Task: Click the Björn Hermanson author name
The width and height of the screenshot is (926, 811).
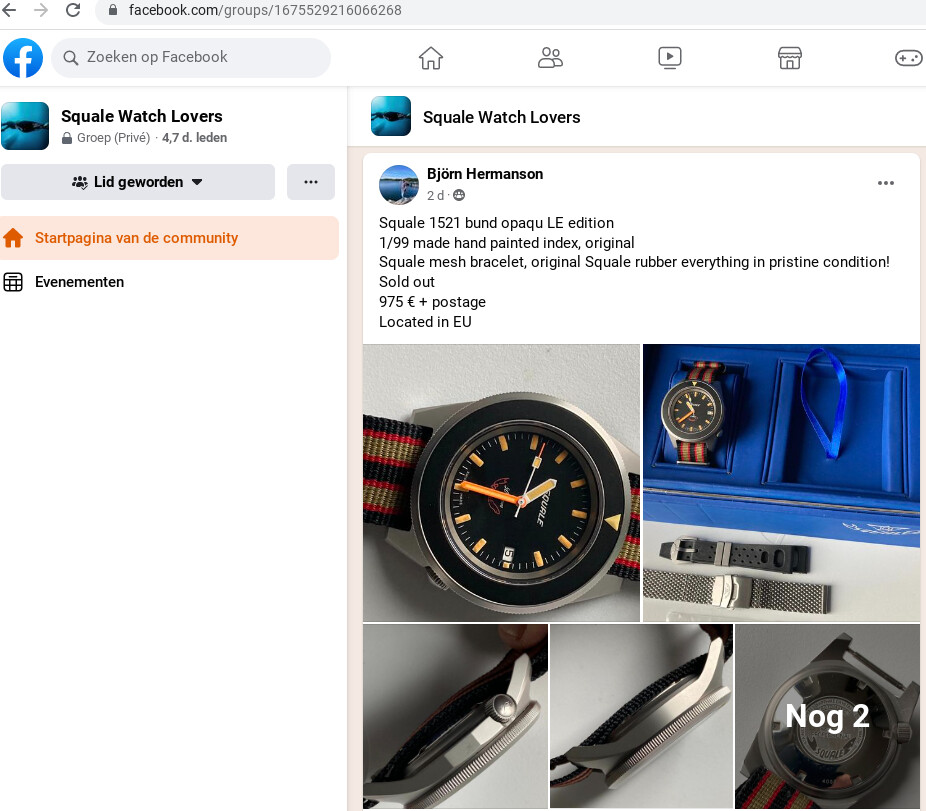Action: (x=485, y=174)
